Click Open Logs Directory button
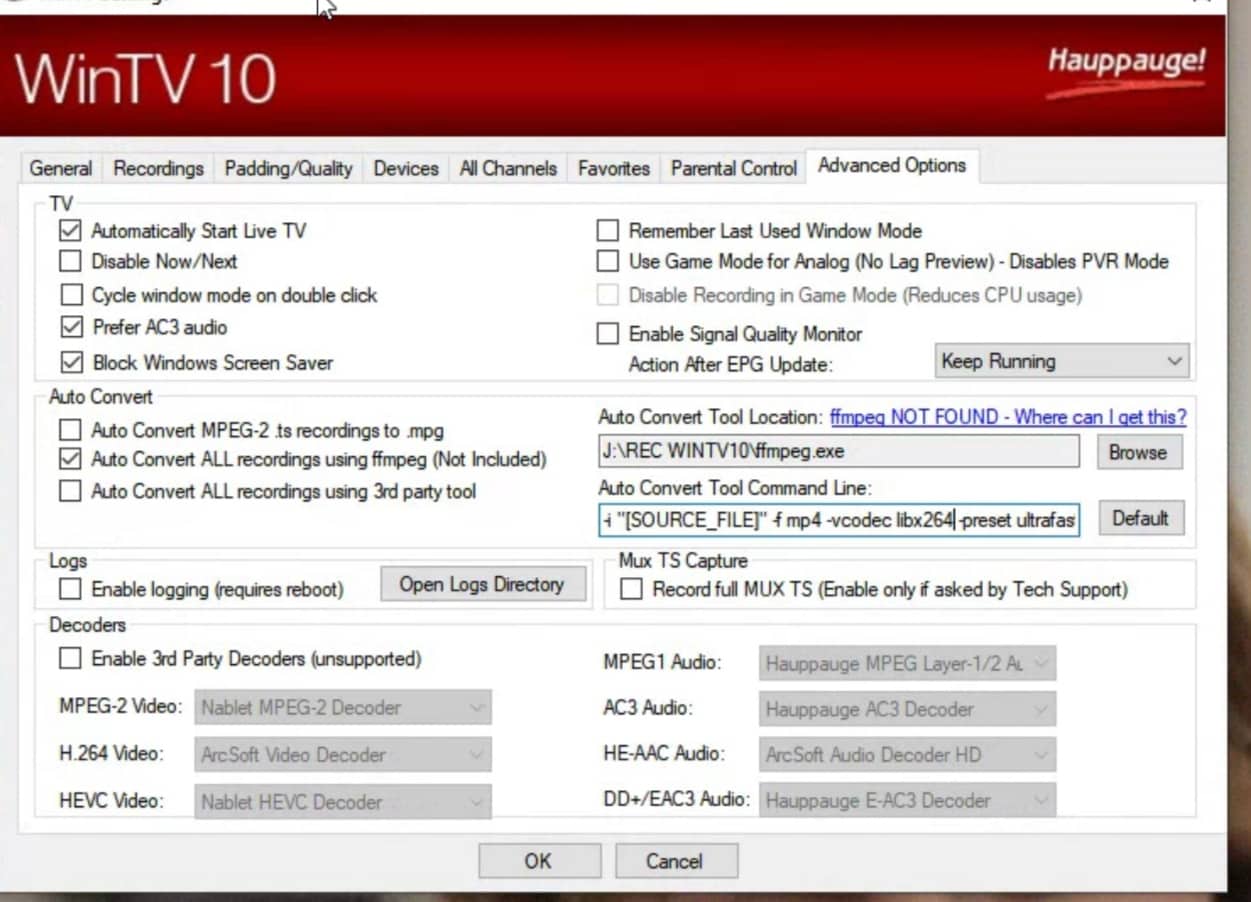Viewport: 1251px width, 902px height. [x=482, y=585]
